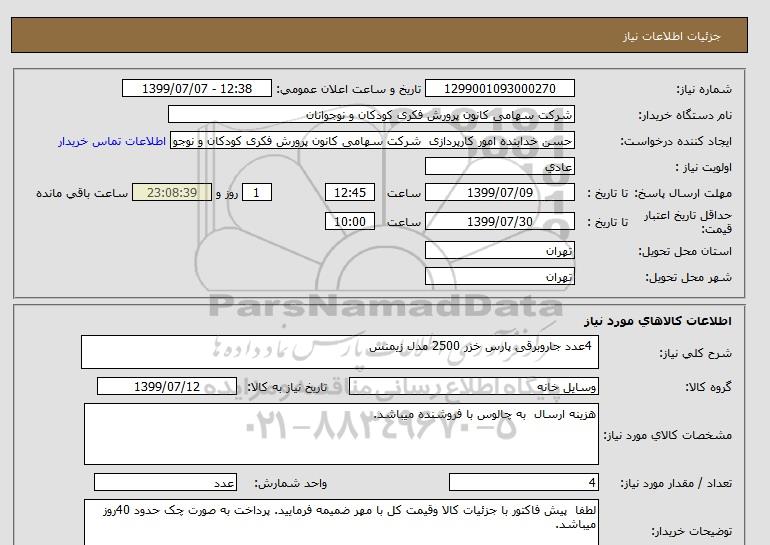Select the remaining days field showing 1
Screen dimensions: 770x545
257,192
